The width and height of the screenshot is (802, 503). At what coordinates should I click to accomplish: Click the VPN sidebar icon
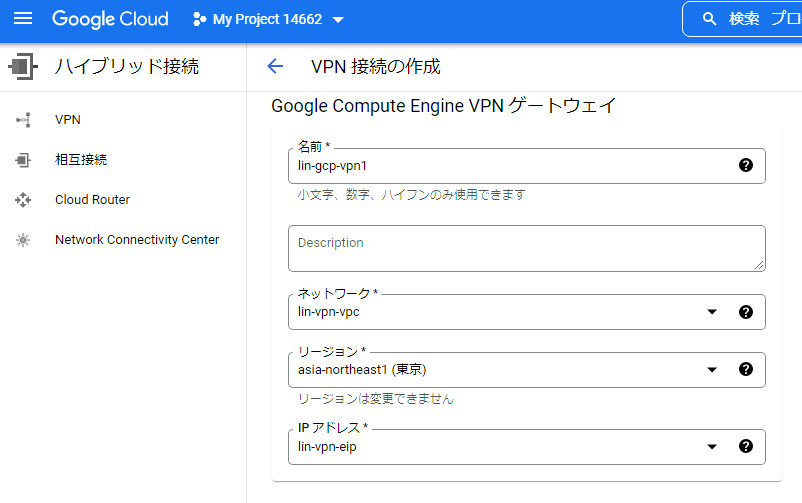tap(23, 120)
